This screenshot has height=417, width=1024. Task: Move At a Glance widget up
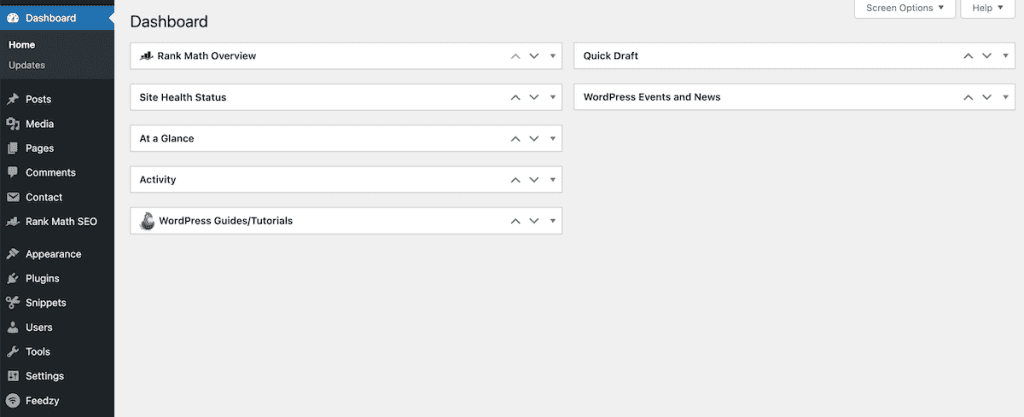(x=515, y=138)
